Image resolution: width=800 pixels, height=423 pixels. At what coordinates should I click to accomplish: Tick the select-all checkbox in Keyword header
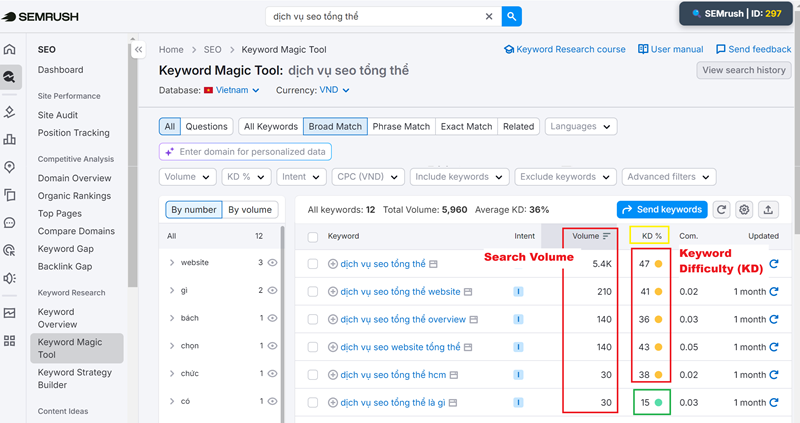pyautogui.click(x=313, y=237)
